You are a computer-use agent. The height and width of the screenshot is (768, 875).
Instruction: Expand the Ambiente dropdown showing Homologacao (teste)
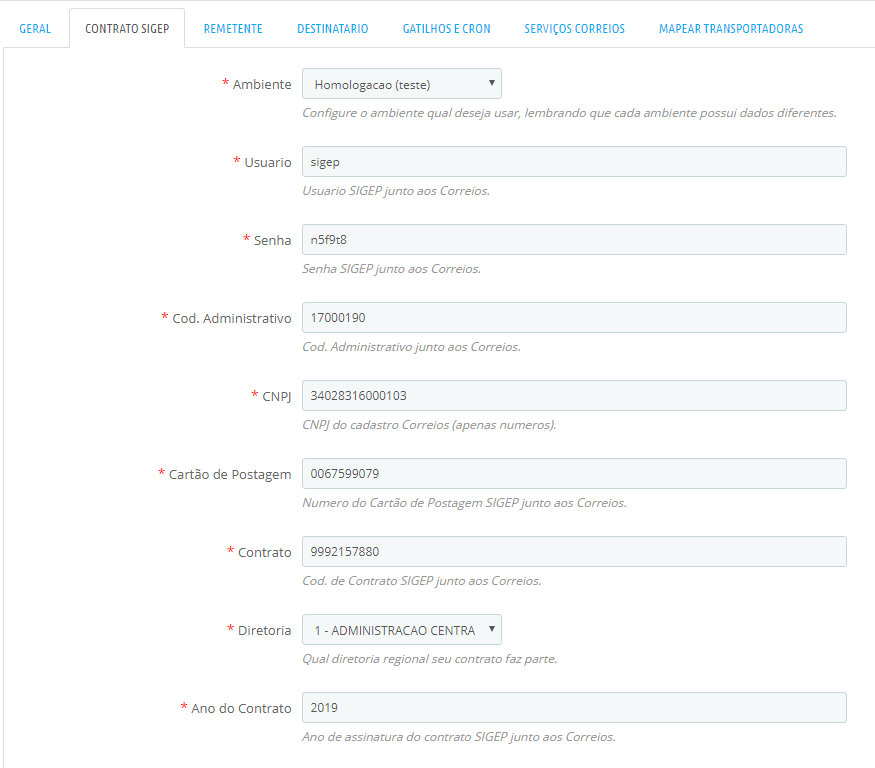401,84
